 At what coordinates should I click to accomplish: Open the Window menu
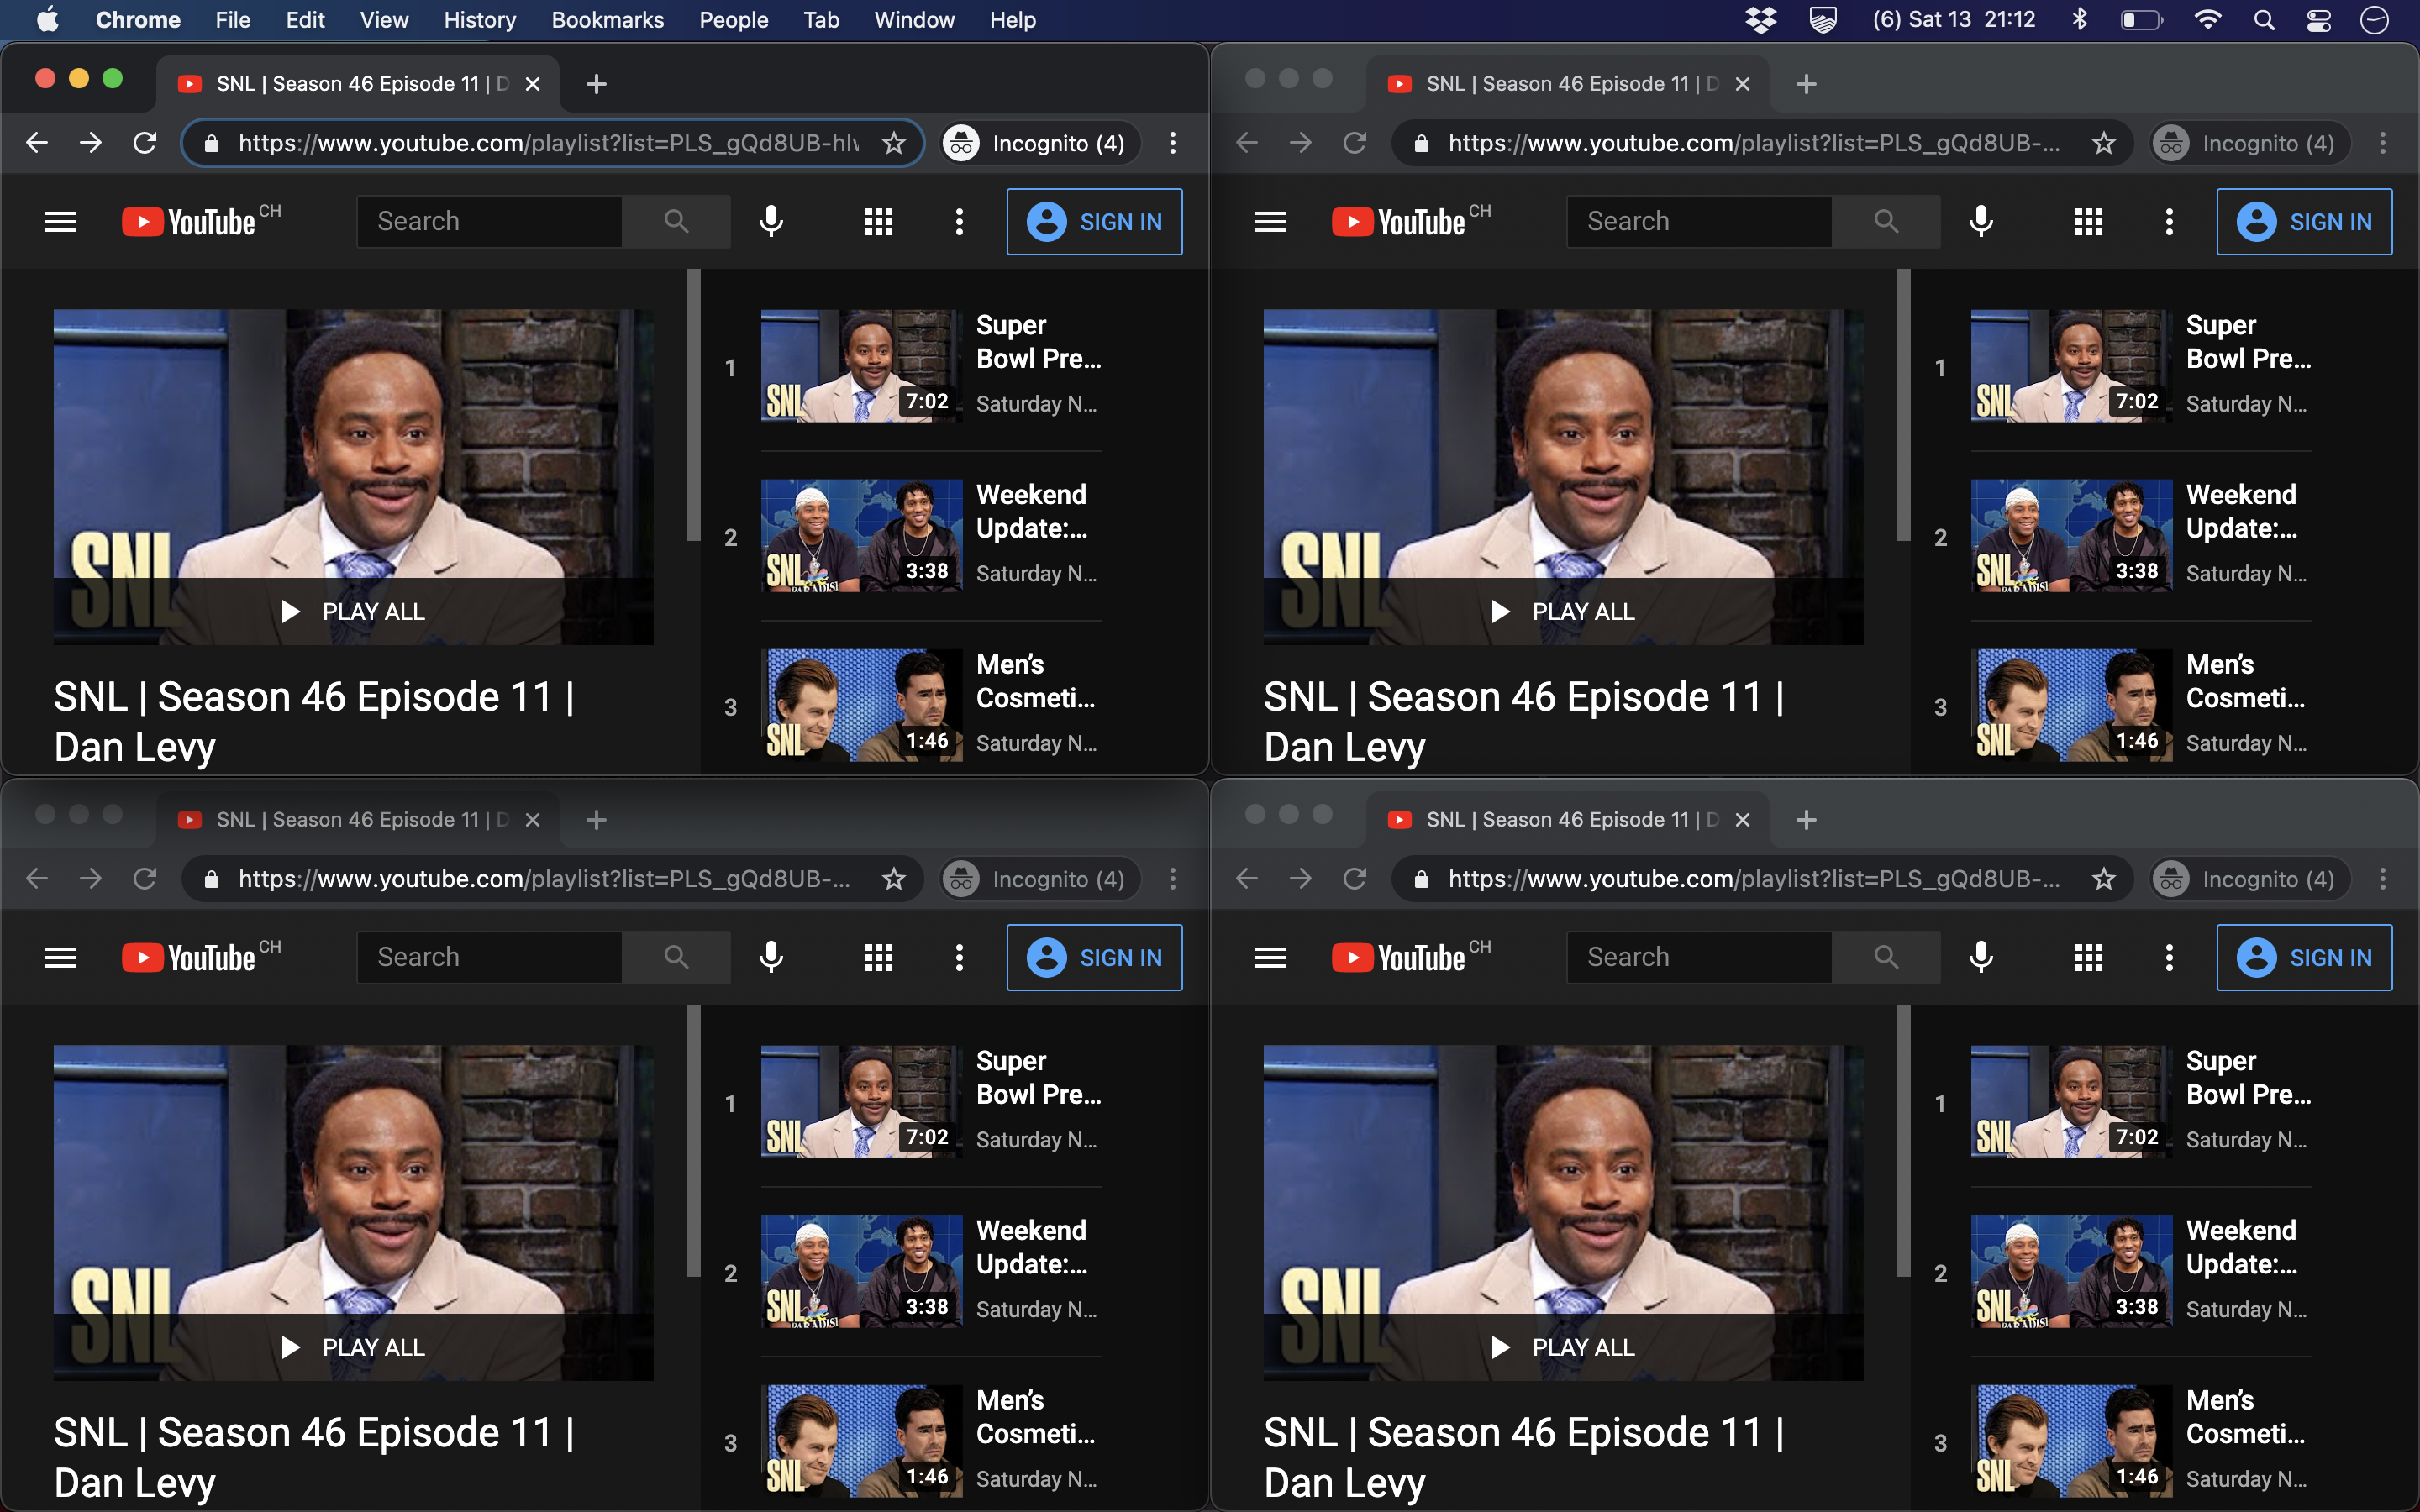913,19
